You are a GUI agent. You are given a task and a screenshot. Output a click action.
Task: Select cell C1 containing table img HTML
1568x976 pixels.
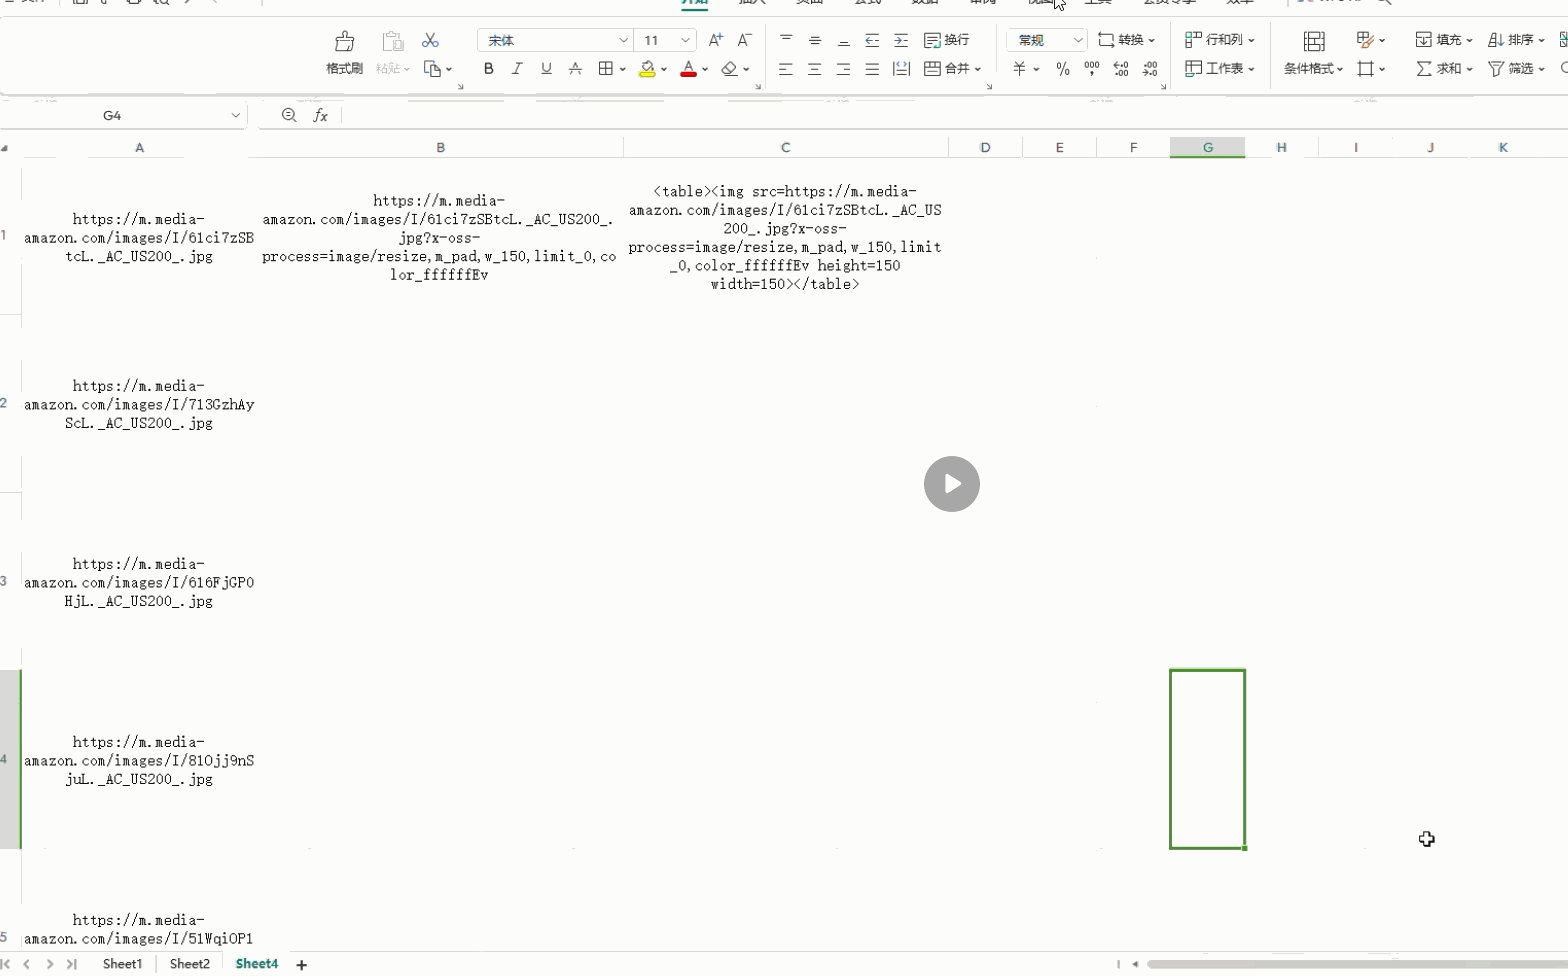point(785,237)
